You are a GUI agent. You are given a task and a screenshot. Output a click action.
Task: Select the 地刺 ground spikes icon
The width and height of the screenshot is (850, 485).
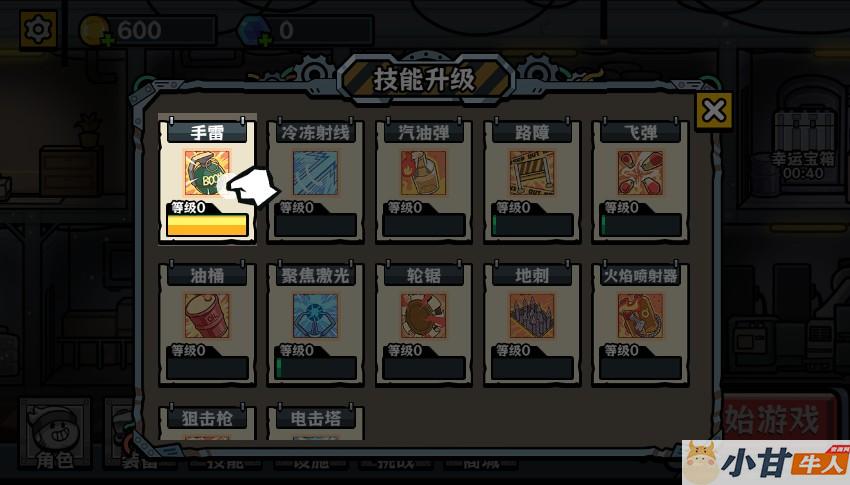(x=532, y=316)
